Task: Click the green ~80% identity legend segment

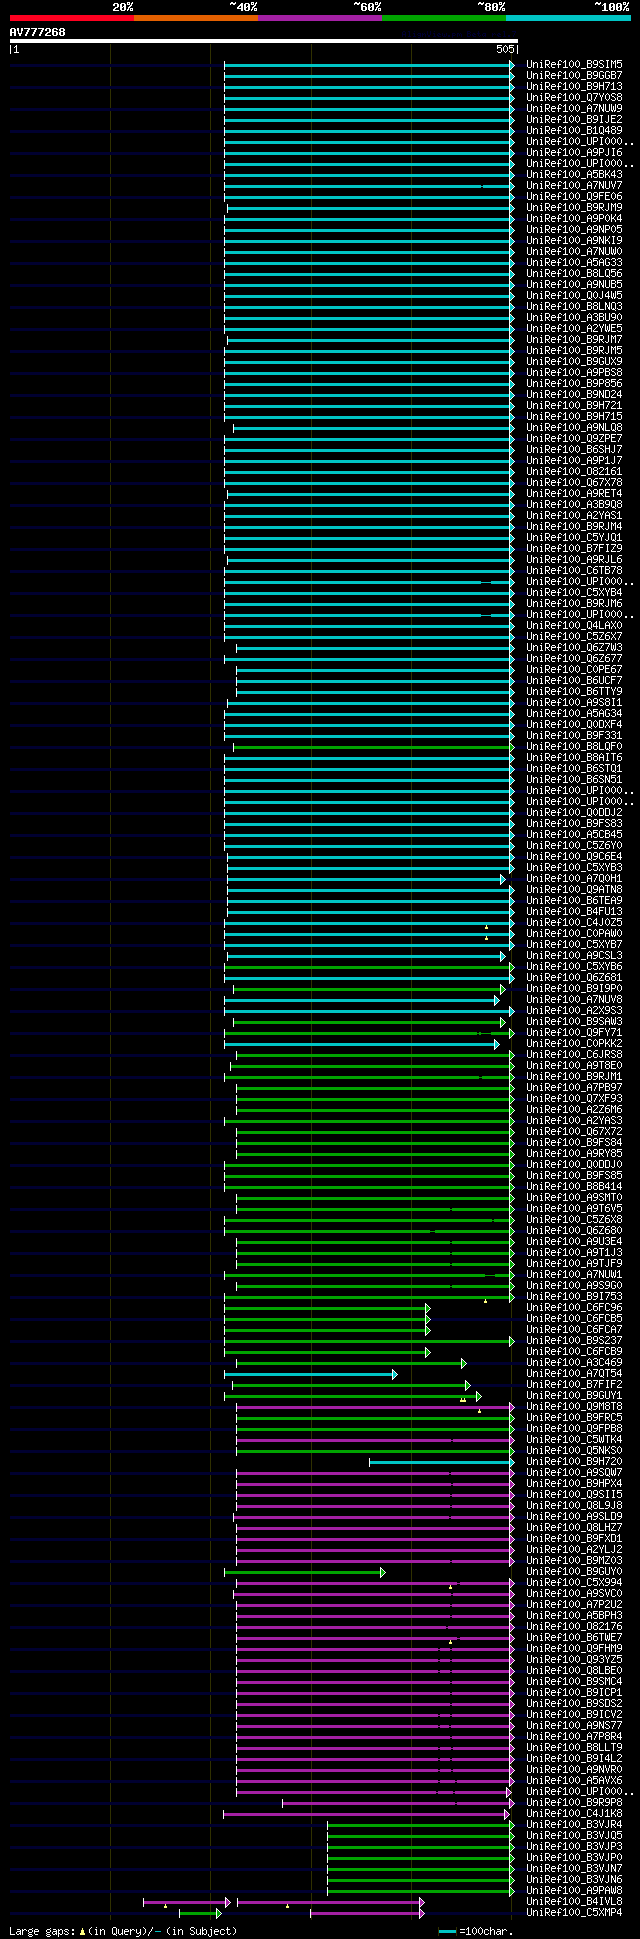Action: point(443,18)
